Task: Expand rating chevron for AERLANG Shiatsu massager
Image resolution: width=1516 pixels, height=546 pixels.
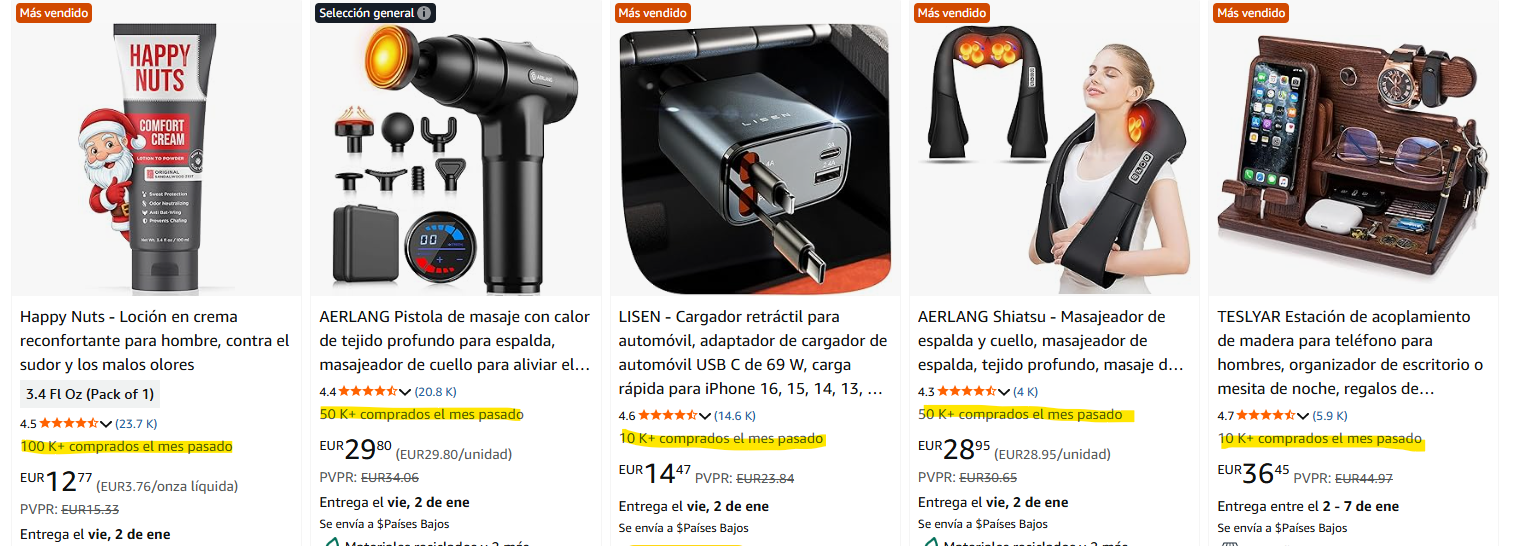Action: coord(1004,392)
